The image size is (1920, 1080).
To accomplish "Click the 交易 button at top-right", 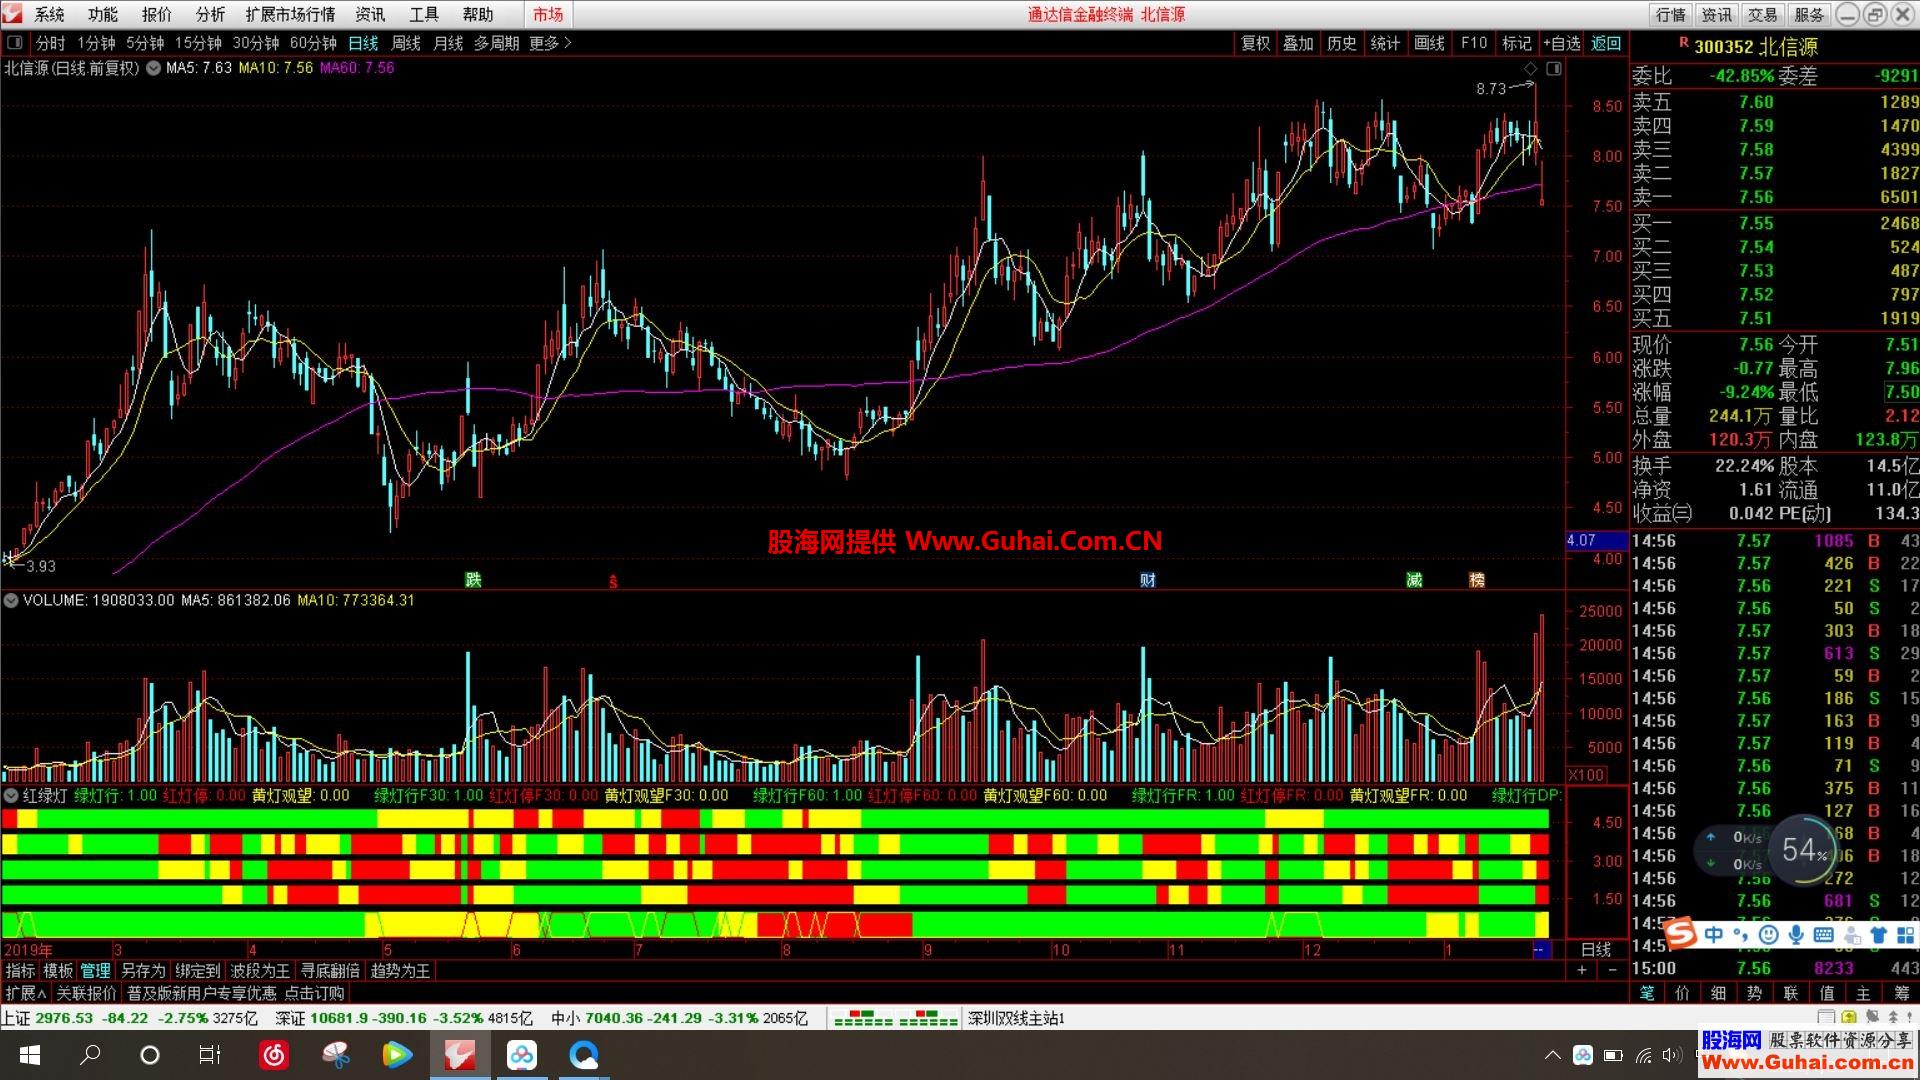I will pyautogui.click(x=1762, y=14).
